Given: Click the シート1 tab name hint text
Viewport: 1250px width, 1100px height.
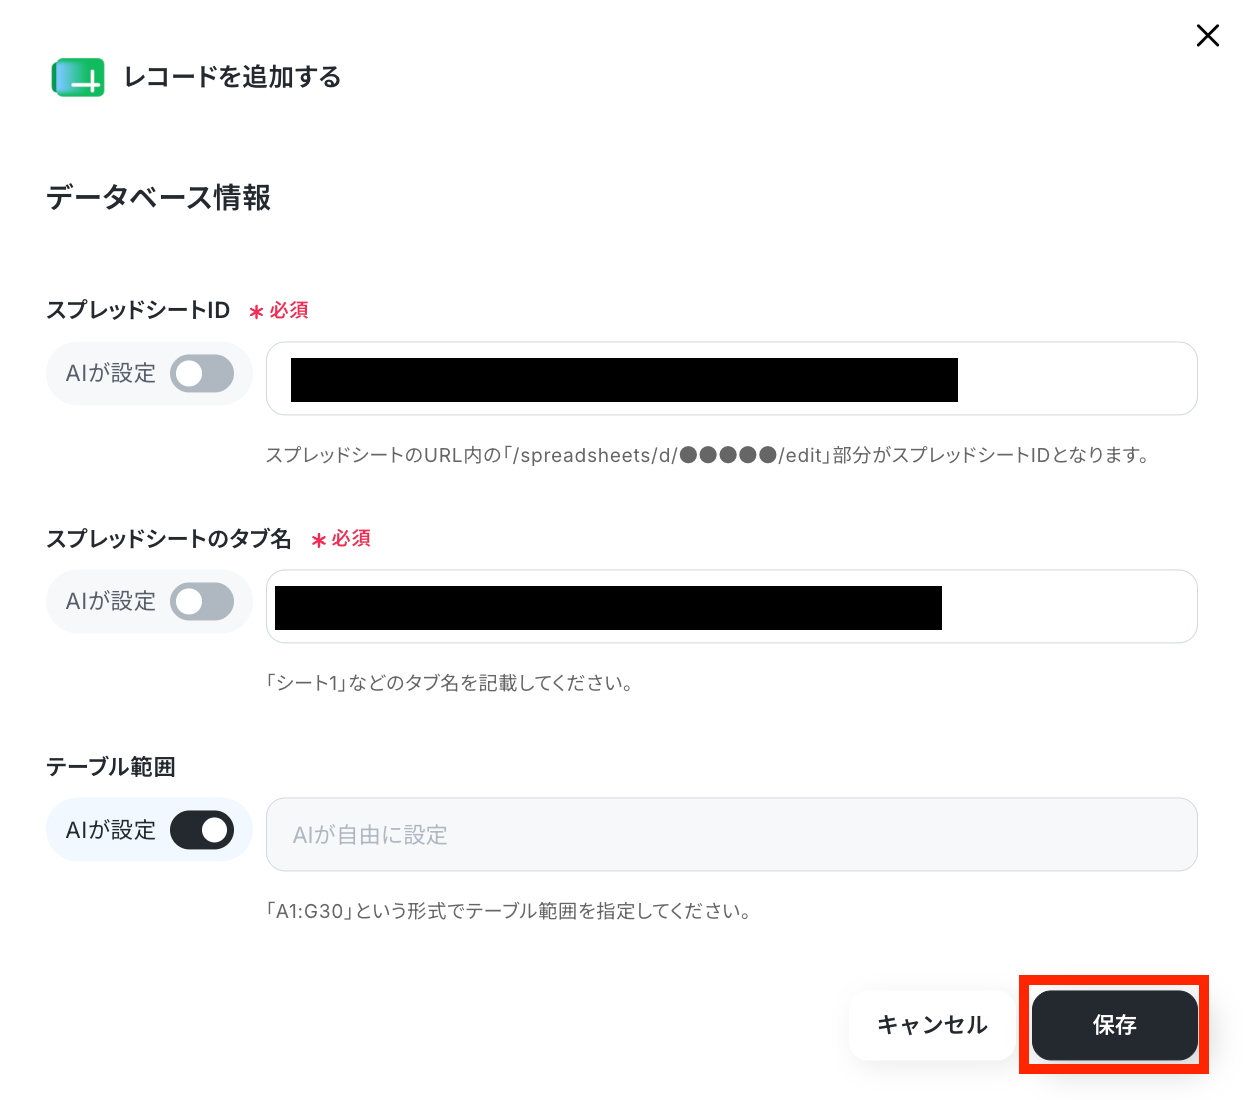Looking at the screenshot, I should coord(449,683).
